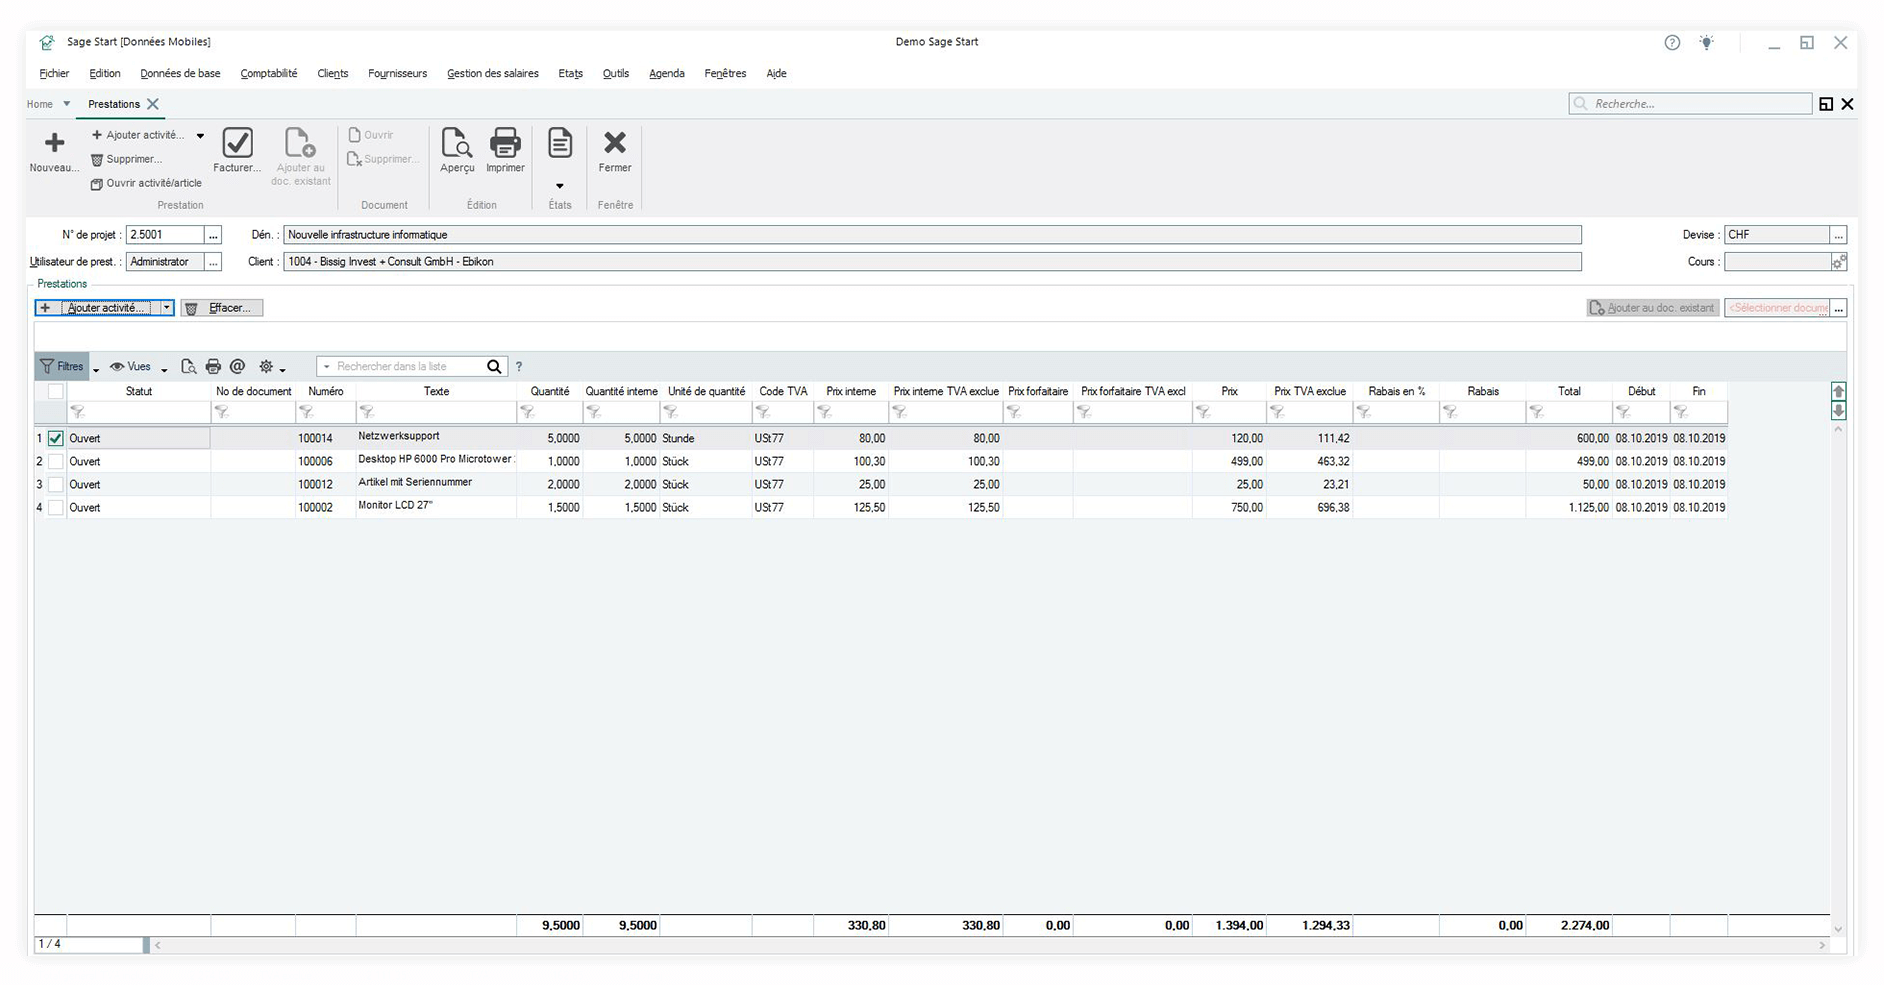Click the help lightbulb icon in title bar
The width and height of the screenshot is (1884, 985).
tap(1706, 43)
